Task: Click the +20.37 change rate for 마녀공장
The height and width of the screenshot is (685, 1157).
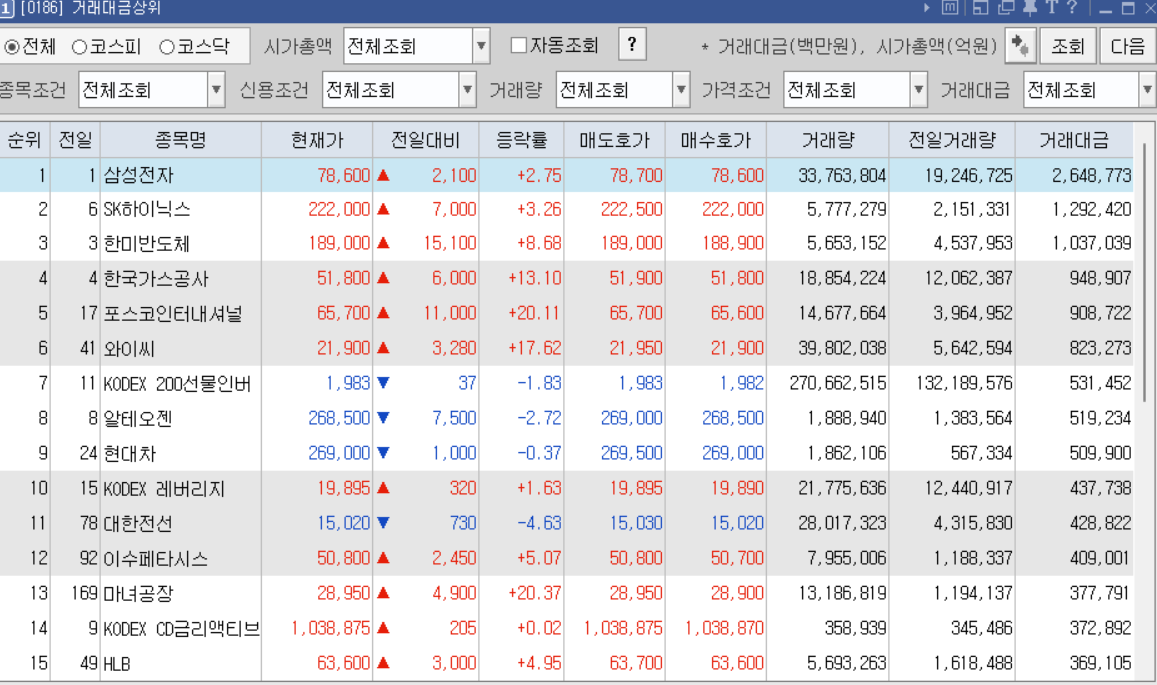Action: click(x=534, y=593)
